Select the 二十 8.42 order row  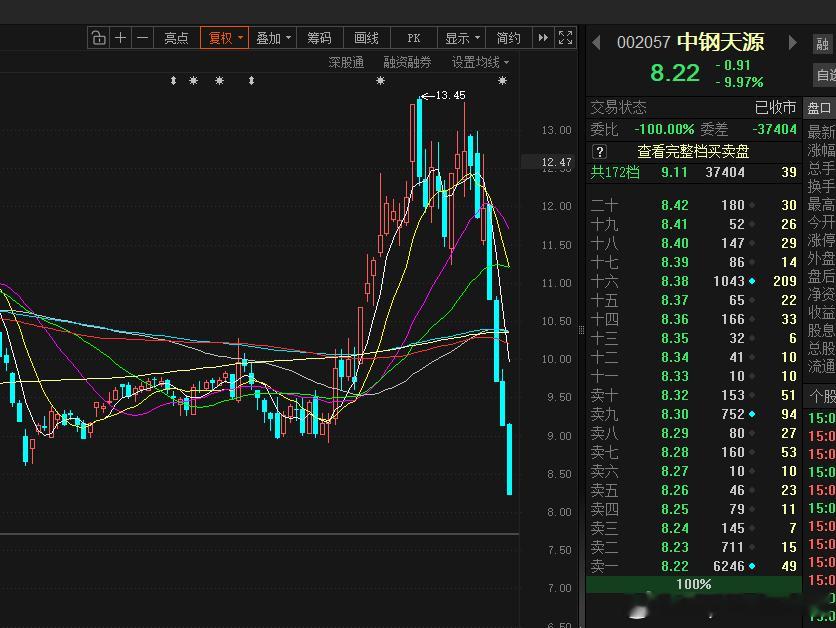coord(694,205)
